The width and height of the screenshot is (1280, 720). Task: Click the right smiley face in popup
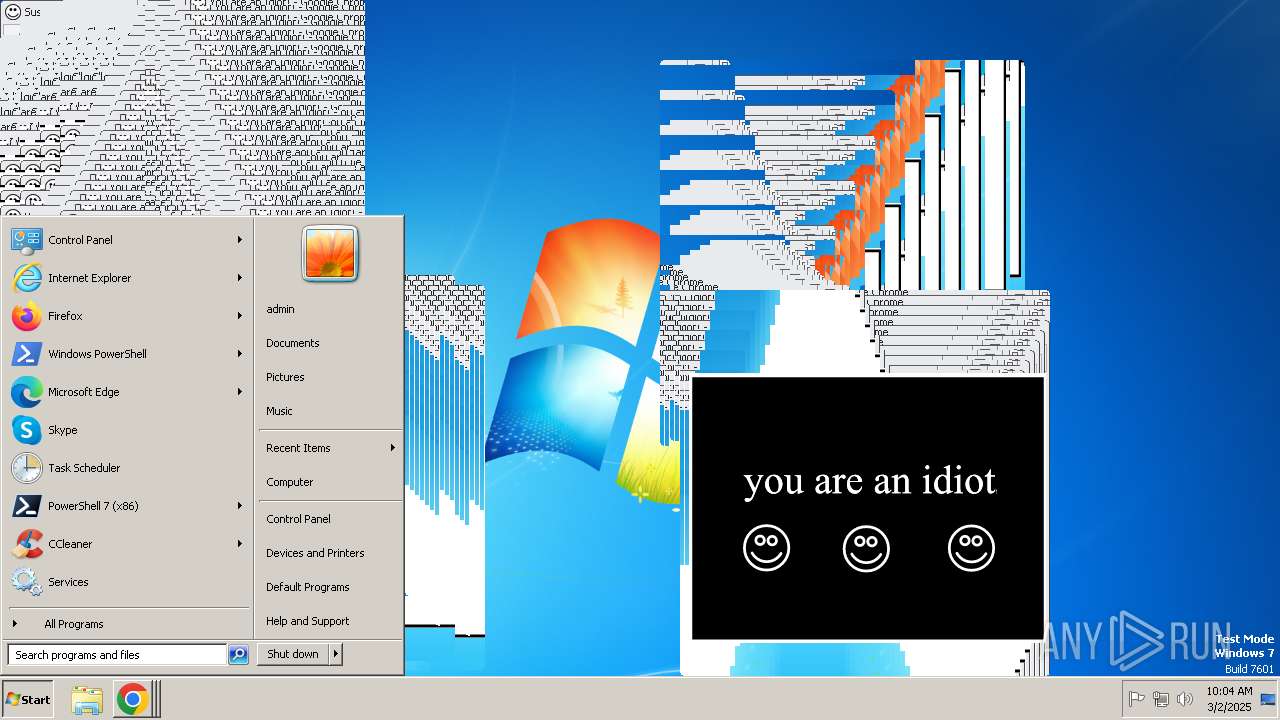point(971,548)
